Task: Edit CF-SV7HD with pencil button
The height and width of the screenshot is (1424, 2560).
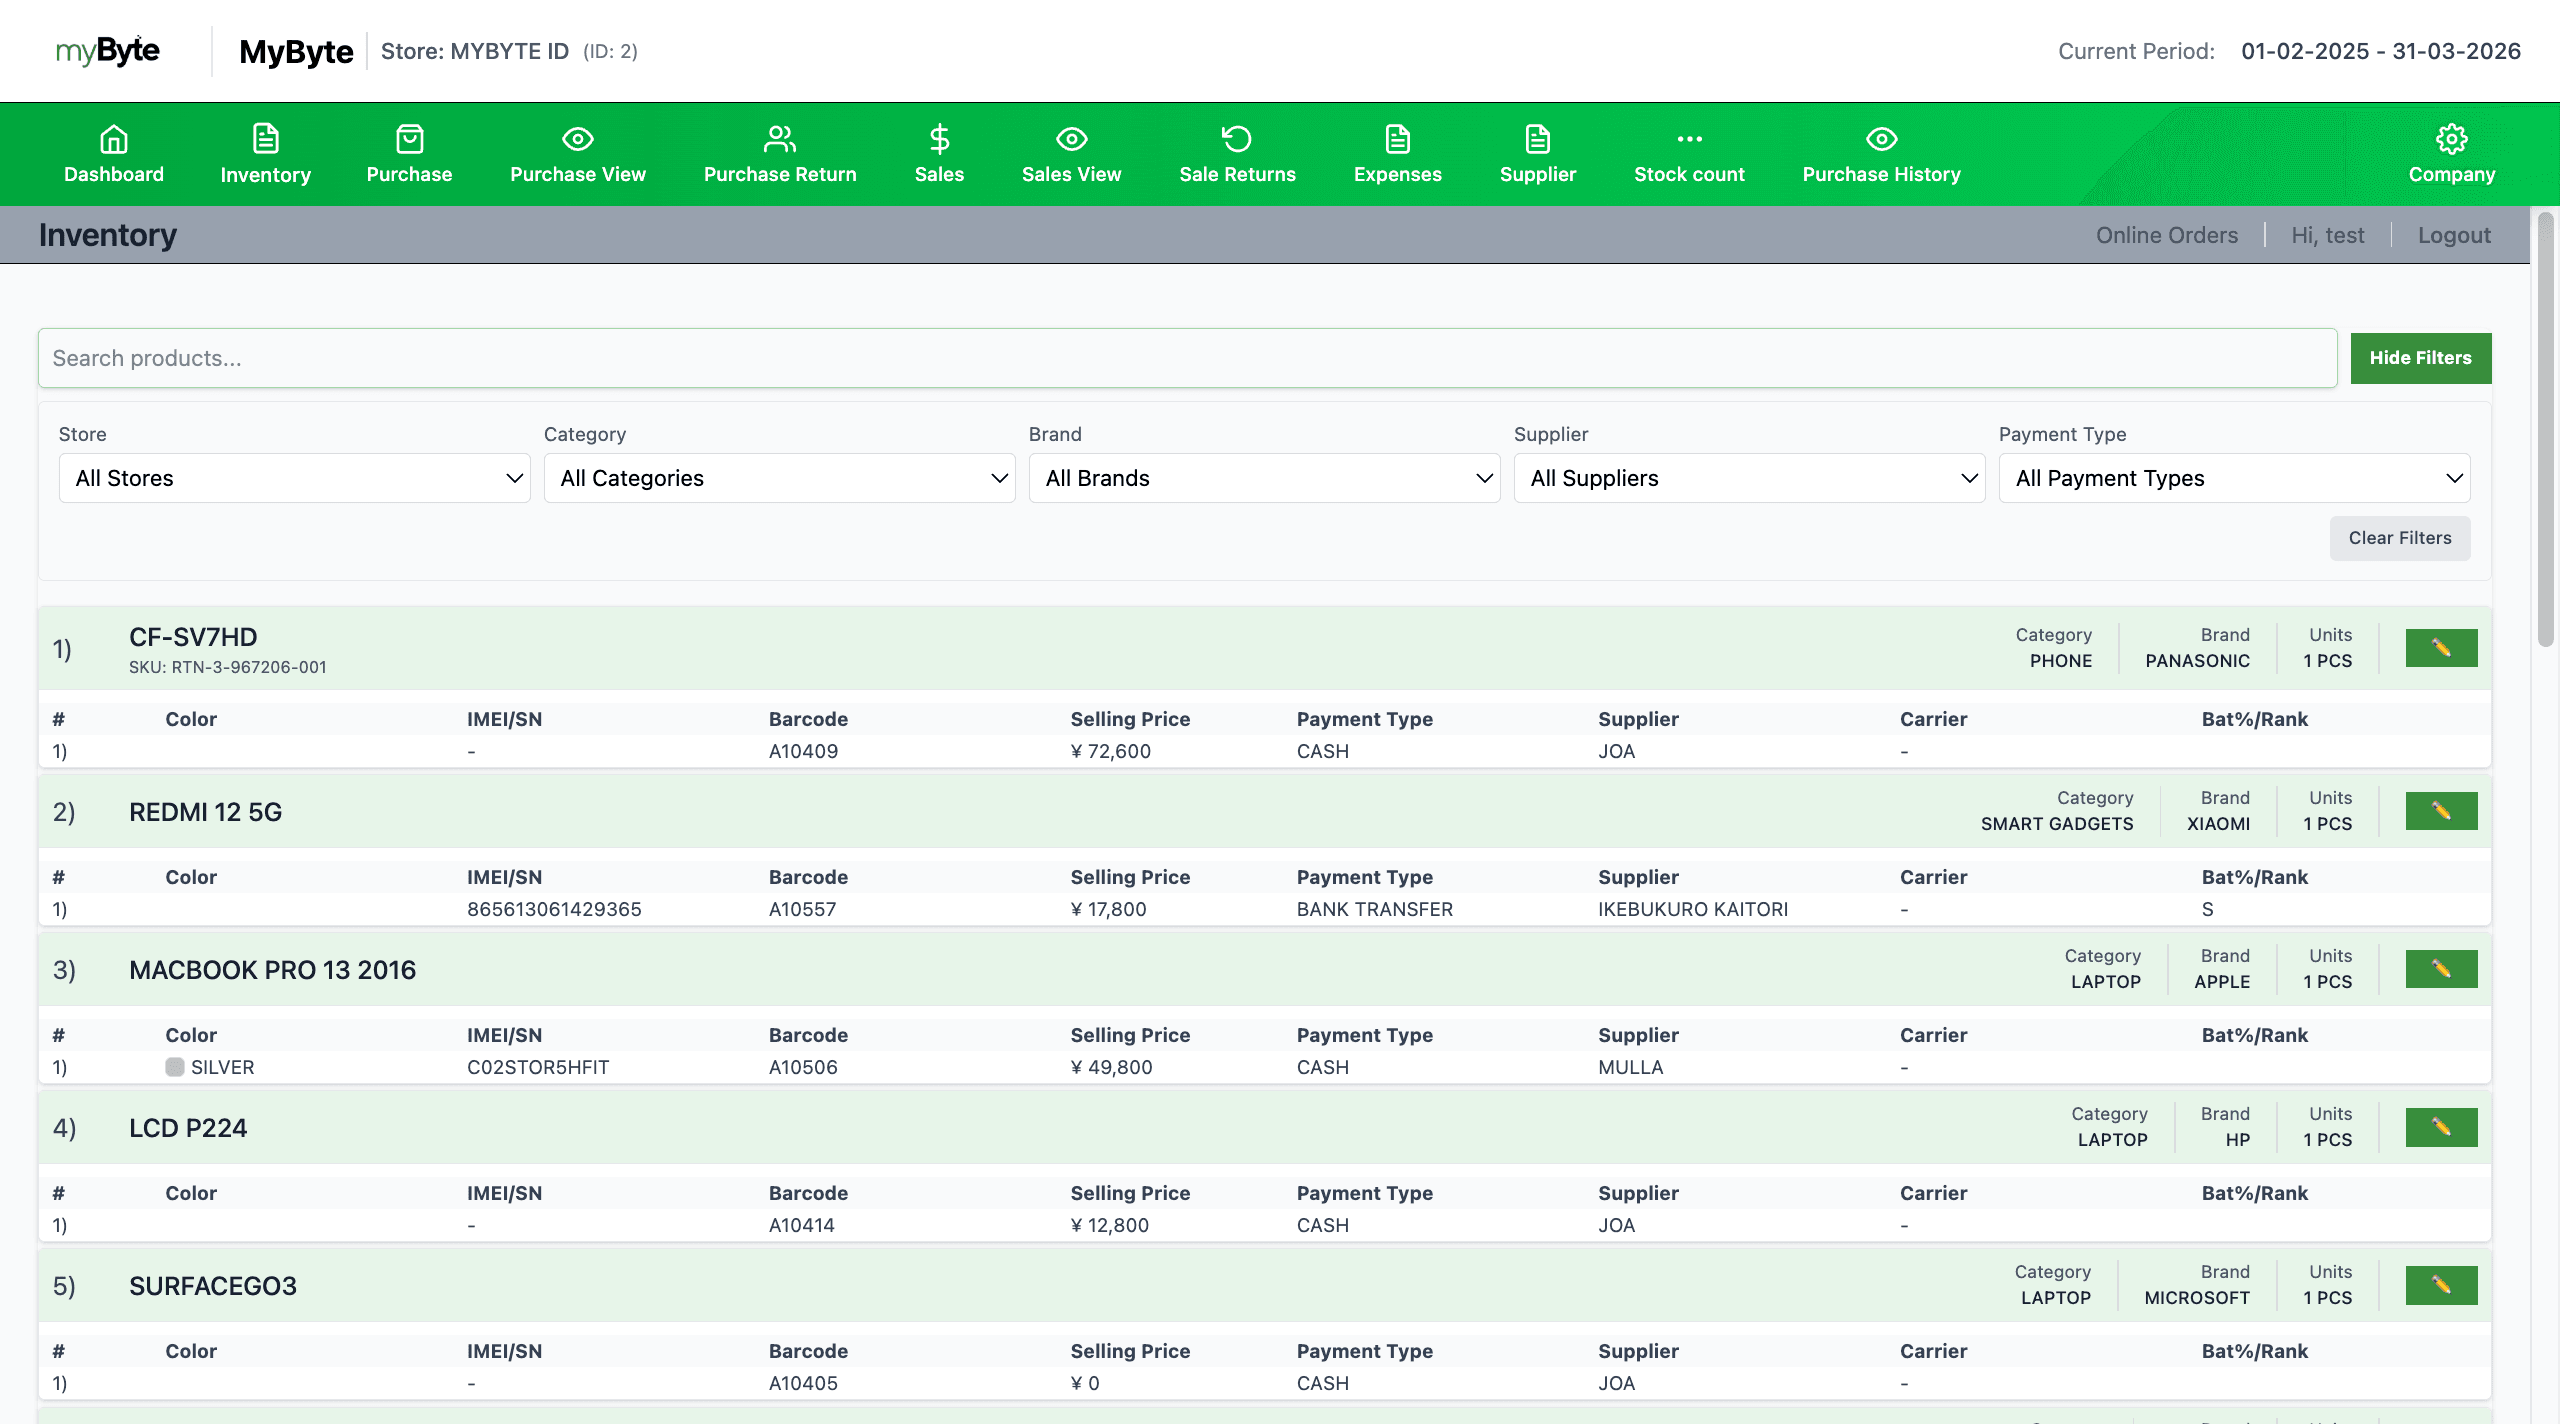Action: tap(2441, 648)
